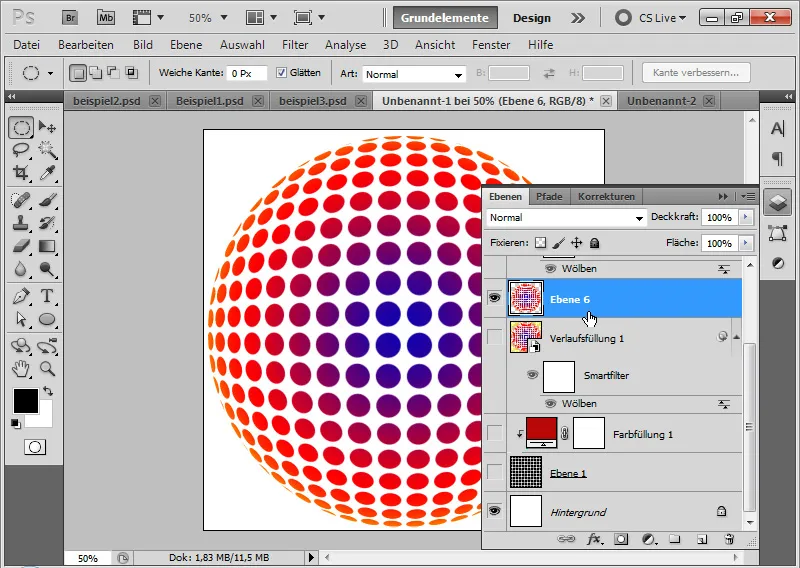Switch to the Pfade tab
Screen dimensions: 800x568
[x=549, y=196]
